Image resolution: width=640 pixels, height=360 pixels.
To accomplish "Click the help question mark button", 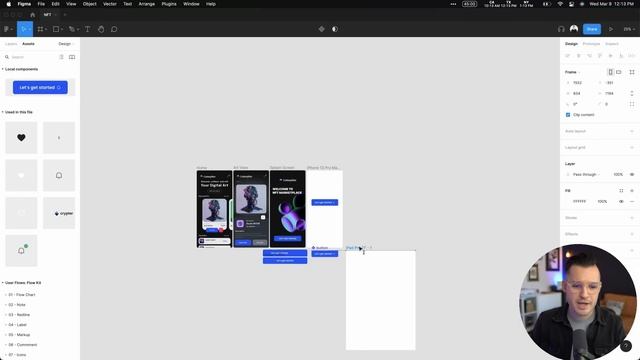I will coord(626,346).
